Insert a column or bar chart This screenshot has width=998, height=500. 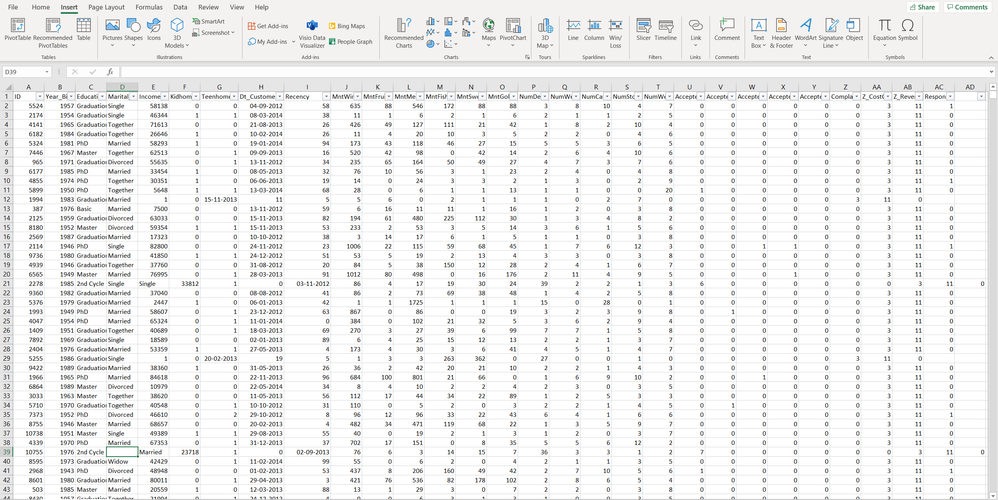coord(433,22)
